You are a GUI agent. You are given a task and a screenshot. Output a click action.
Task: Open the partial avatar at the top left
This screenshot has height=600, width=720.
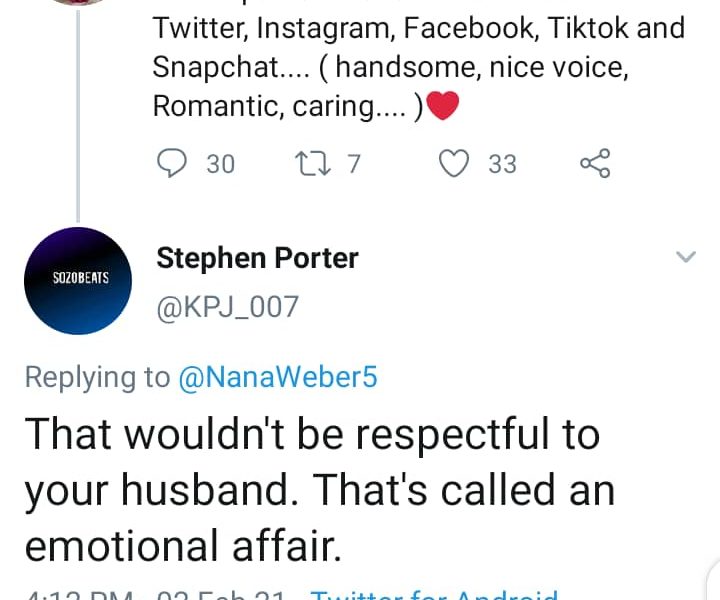click(78, 3)
